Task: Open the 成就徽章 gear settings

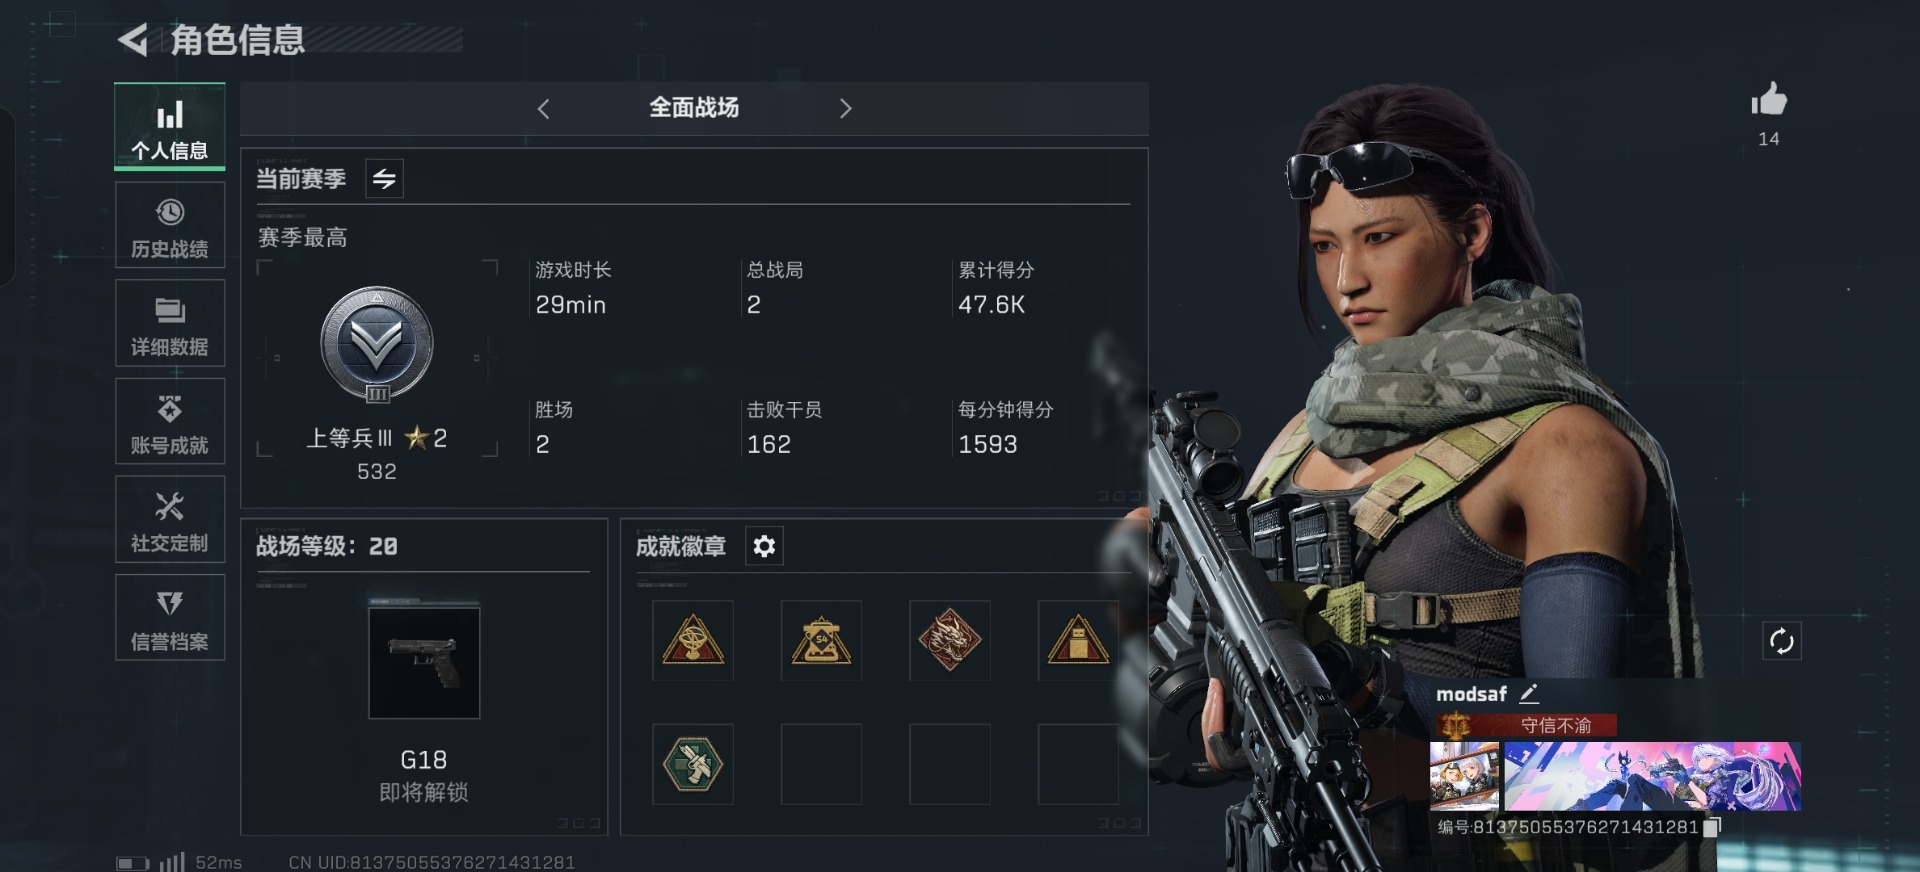Action: [x=764, y=546]
